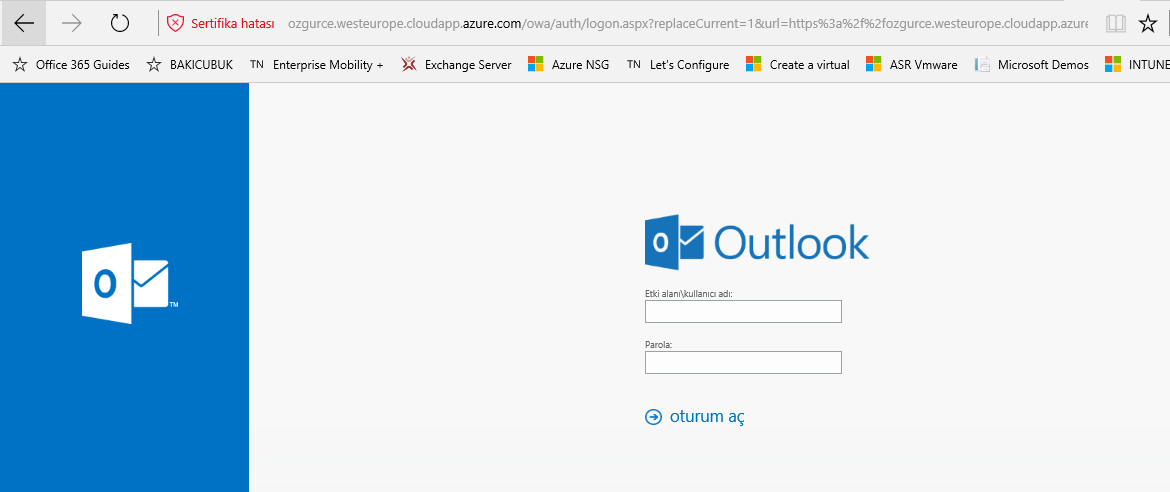Open the Office 365 Guides bookmark

click(x=71, y=65)
